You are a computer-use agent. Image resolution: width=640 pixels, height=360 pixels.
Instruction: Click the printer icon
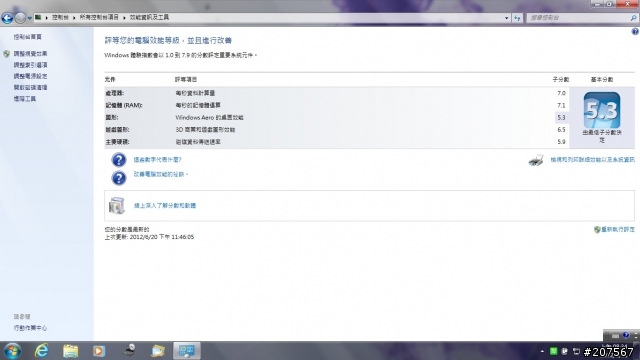point(536,160)
